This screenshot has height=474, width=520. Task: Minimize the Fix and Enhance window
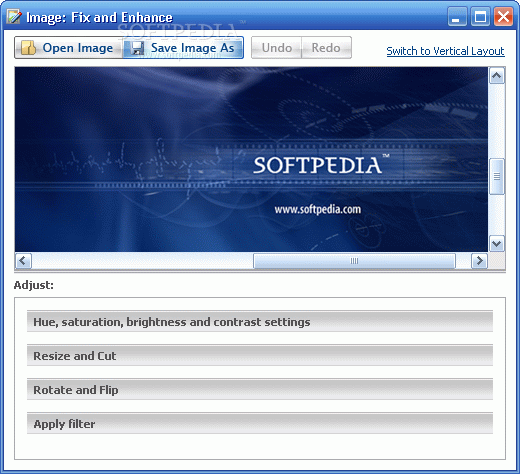tap(457, 17)
